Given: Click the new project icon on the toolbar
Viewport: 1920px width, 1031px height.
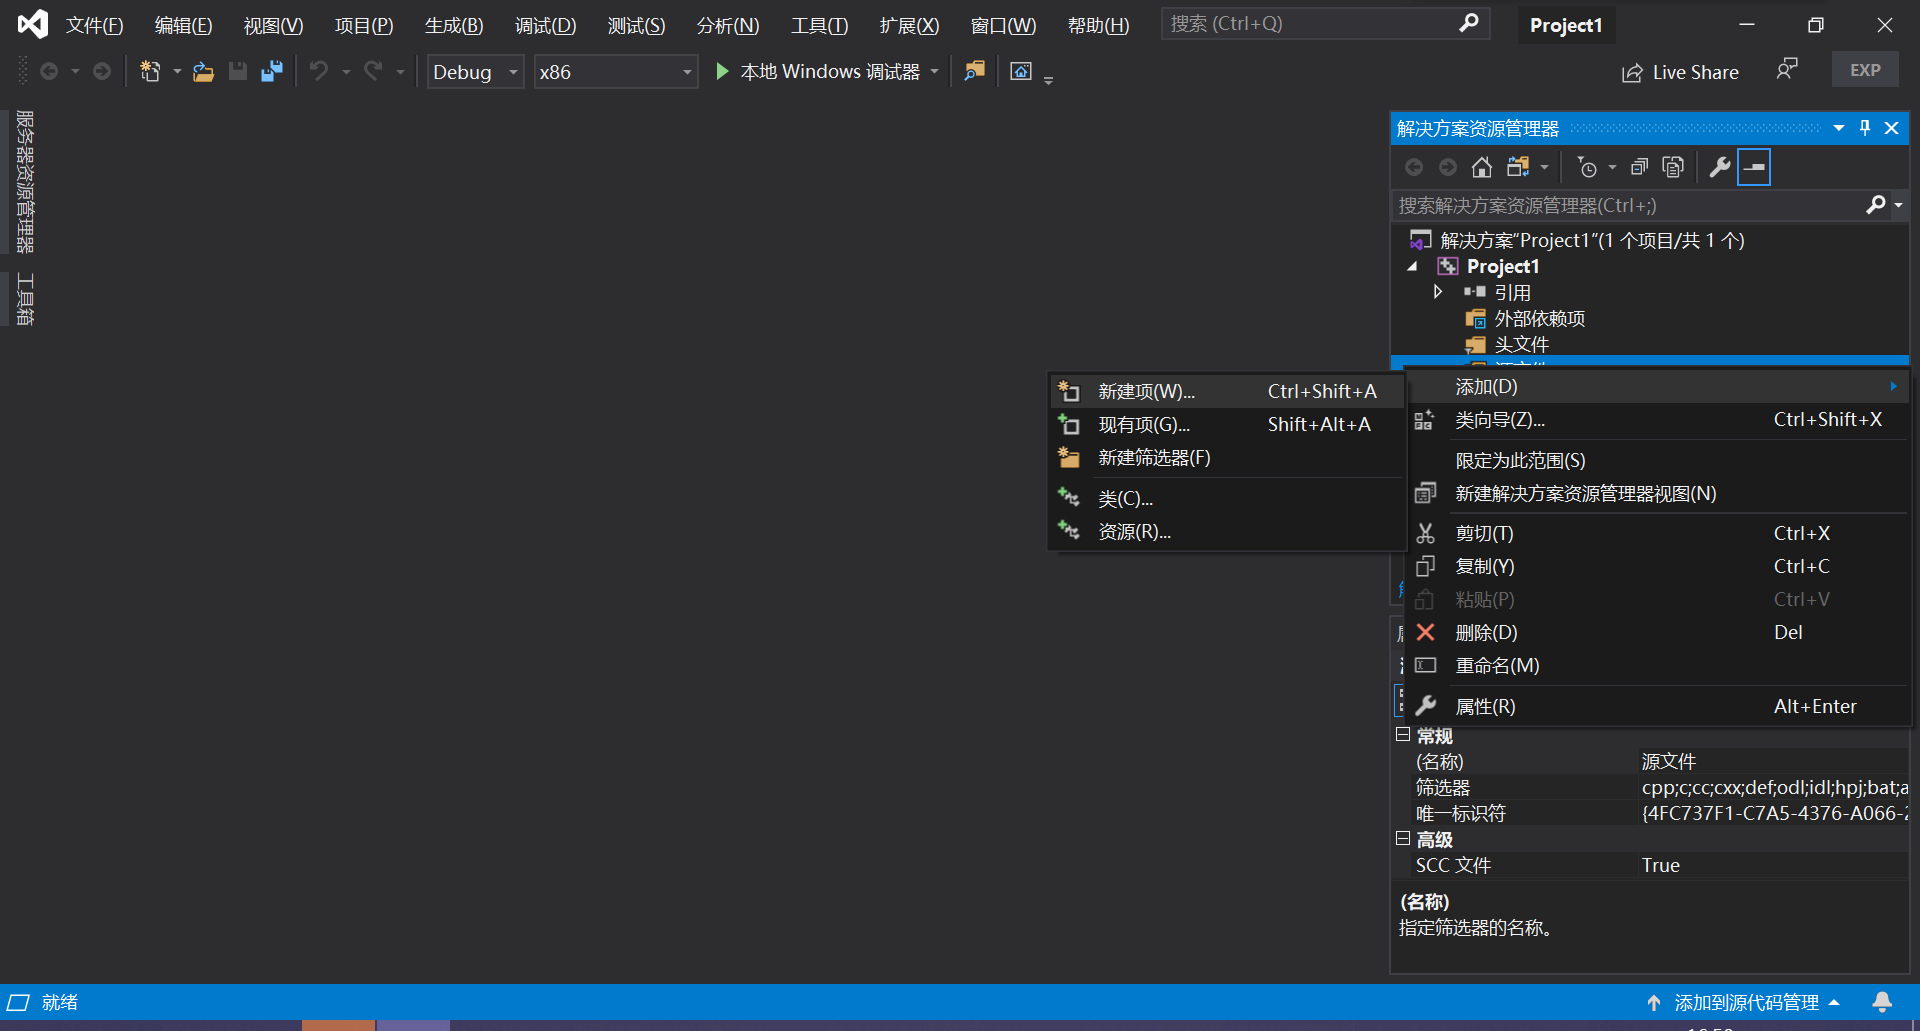Looking at the screenshot, I should click(151, 71).
